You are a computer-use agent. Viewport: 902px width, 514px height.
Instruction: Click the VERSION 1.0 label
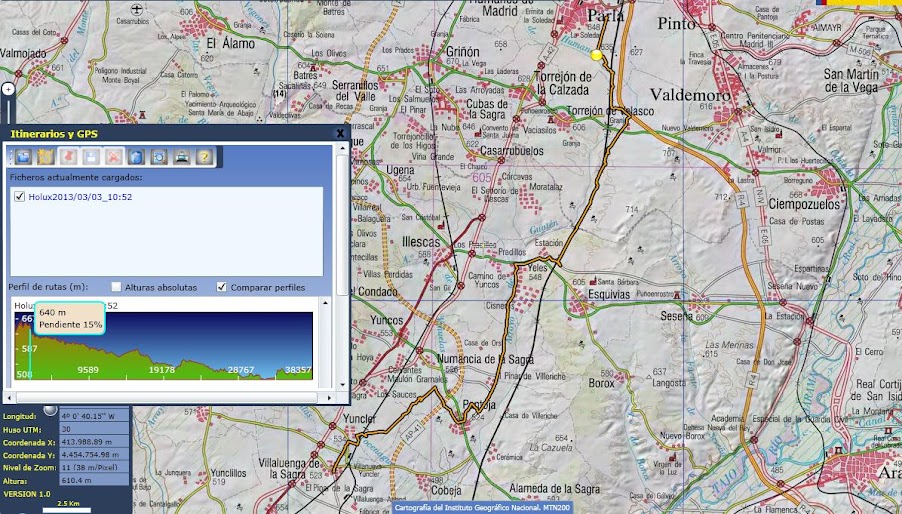pos(27,494)
